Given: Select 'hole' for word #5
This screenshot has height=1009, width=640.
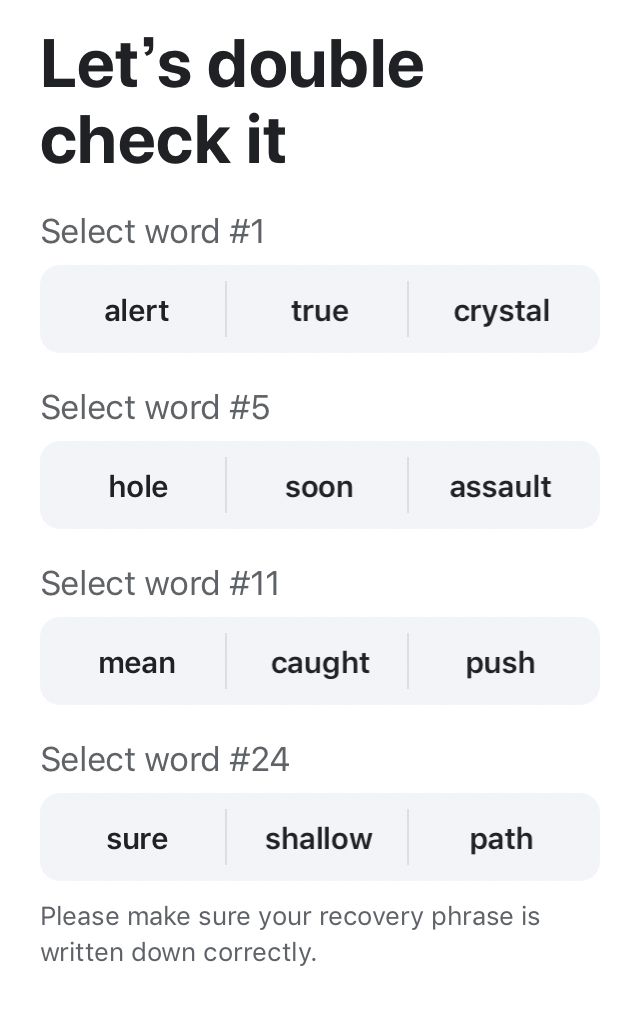Looking at the screenshot, I should (137, 486).
